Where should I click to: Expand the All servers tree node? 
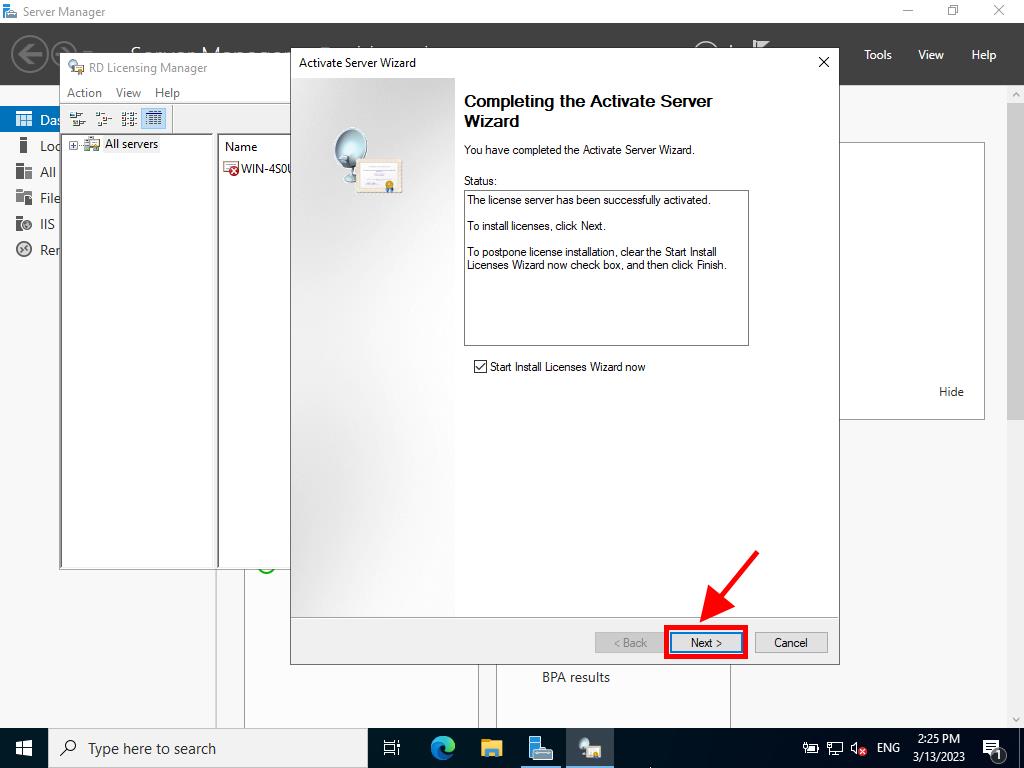click(x=73, y=145)
